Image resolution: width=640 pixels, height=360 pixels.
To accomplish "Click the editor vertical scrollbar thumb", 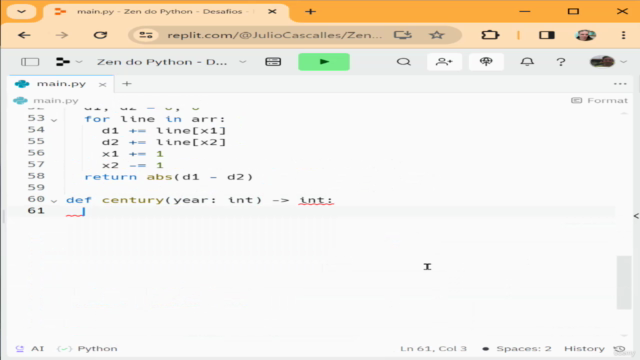I will (x=624, y=282).
